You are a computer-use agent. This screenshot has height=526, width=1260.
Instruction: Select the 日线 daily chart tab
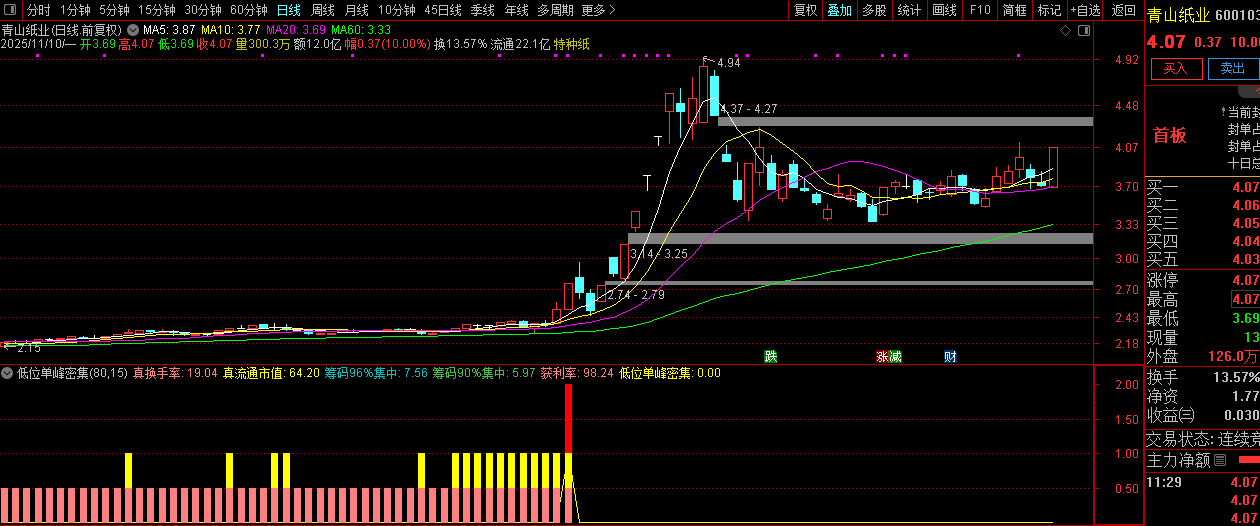pos(289,10)
